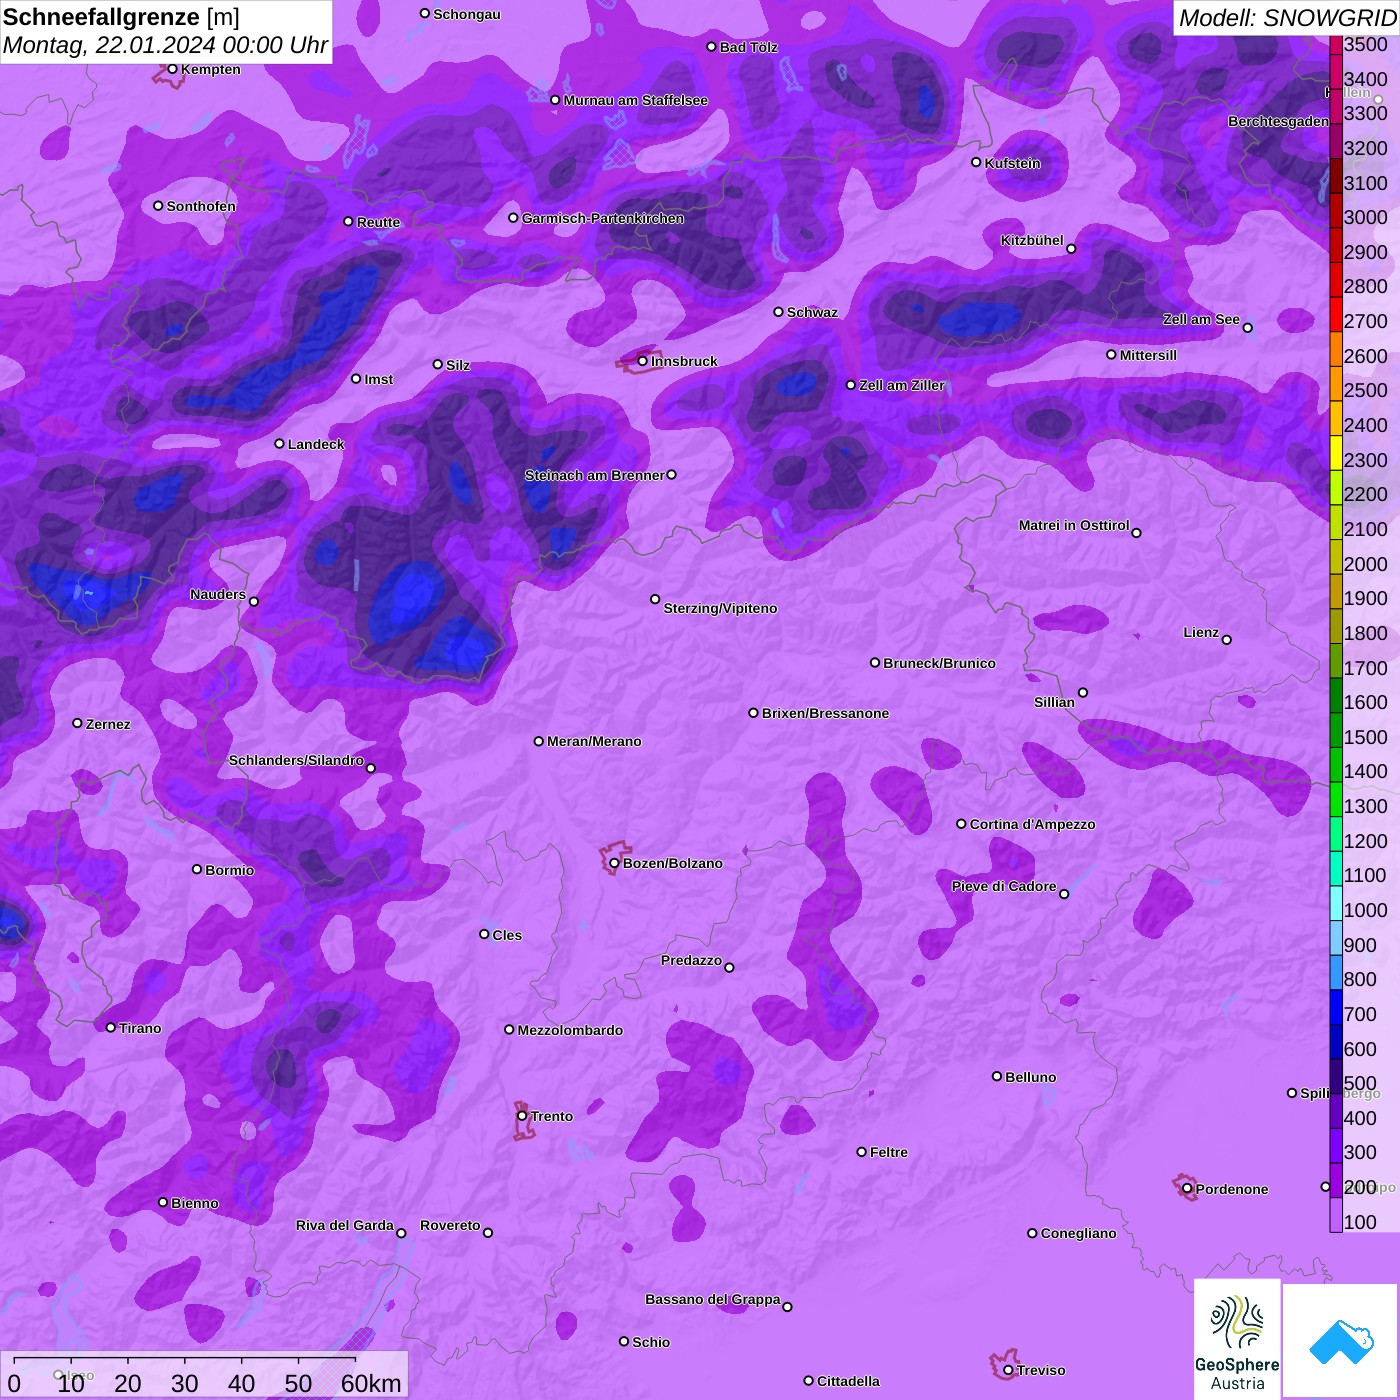Click the Schongau location dot
This screenshot has width=1400, height=1400.
point(425,13)
